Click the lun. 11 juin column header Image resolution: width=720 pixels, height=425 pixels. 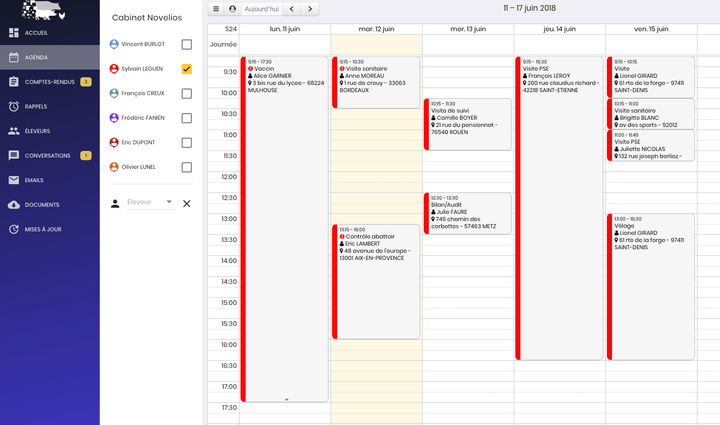coord(285,29)
